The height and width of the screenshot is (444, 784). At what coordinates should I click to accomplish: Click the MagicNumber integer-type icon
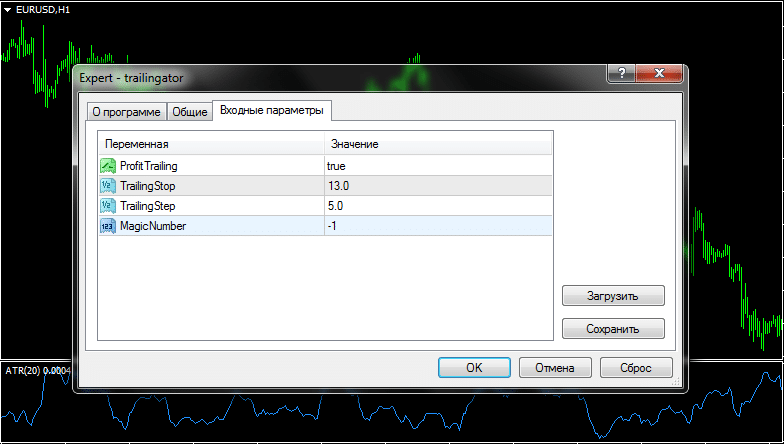coord(108,226)
